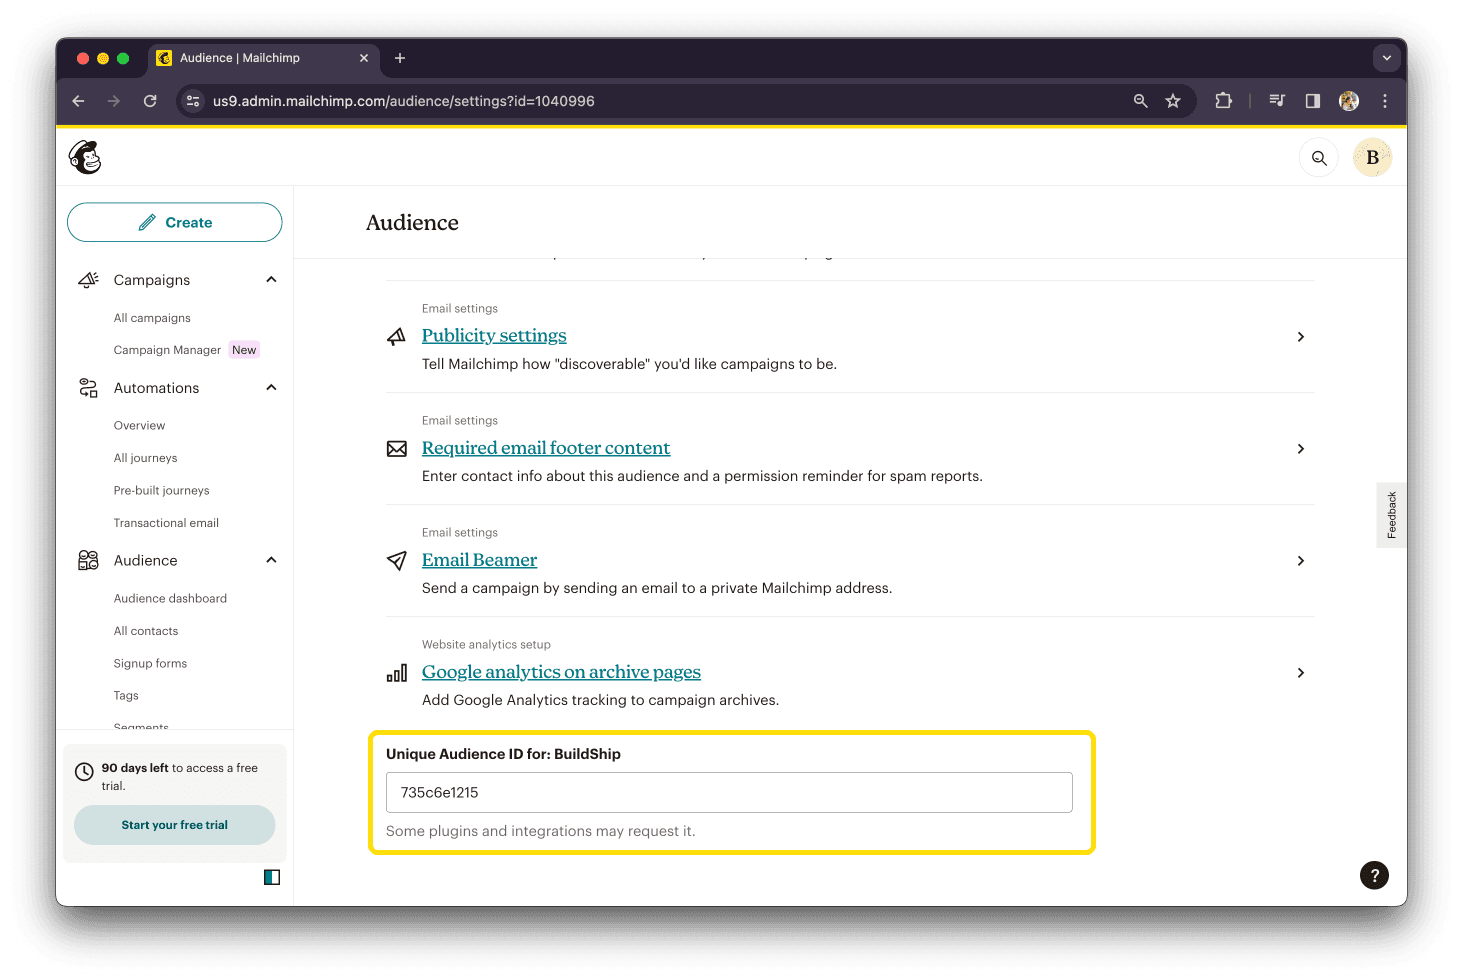This screenshot has height=980, width=1463.
Task: Select the Audience people icon in sidebar
Action: coord(88,560)
